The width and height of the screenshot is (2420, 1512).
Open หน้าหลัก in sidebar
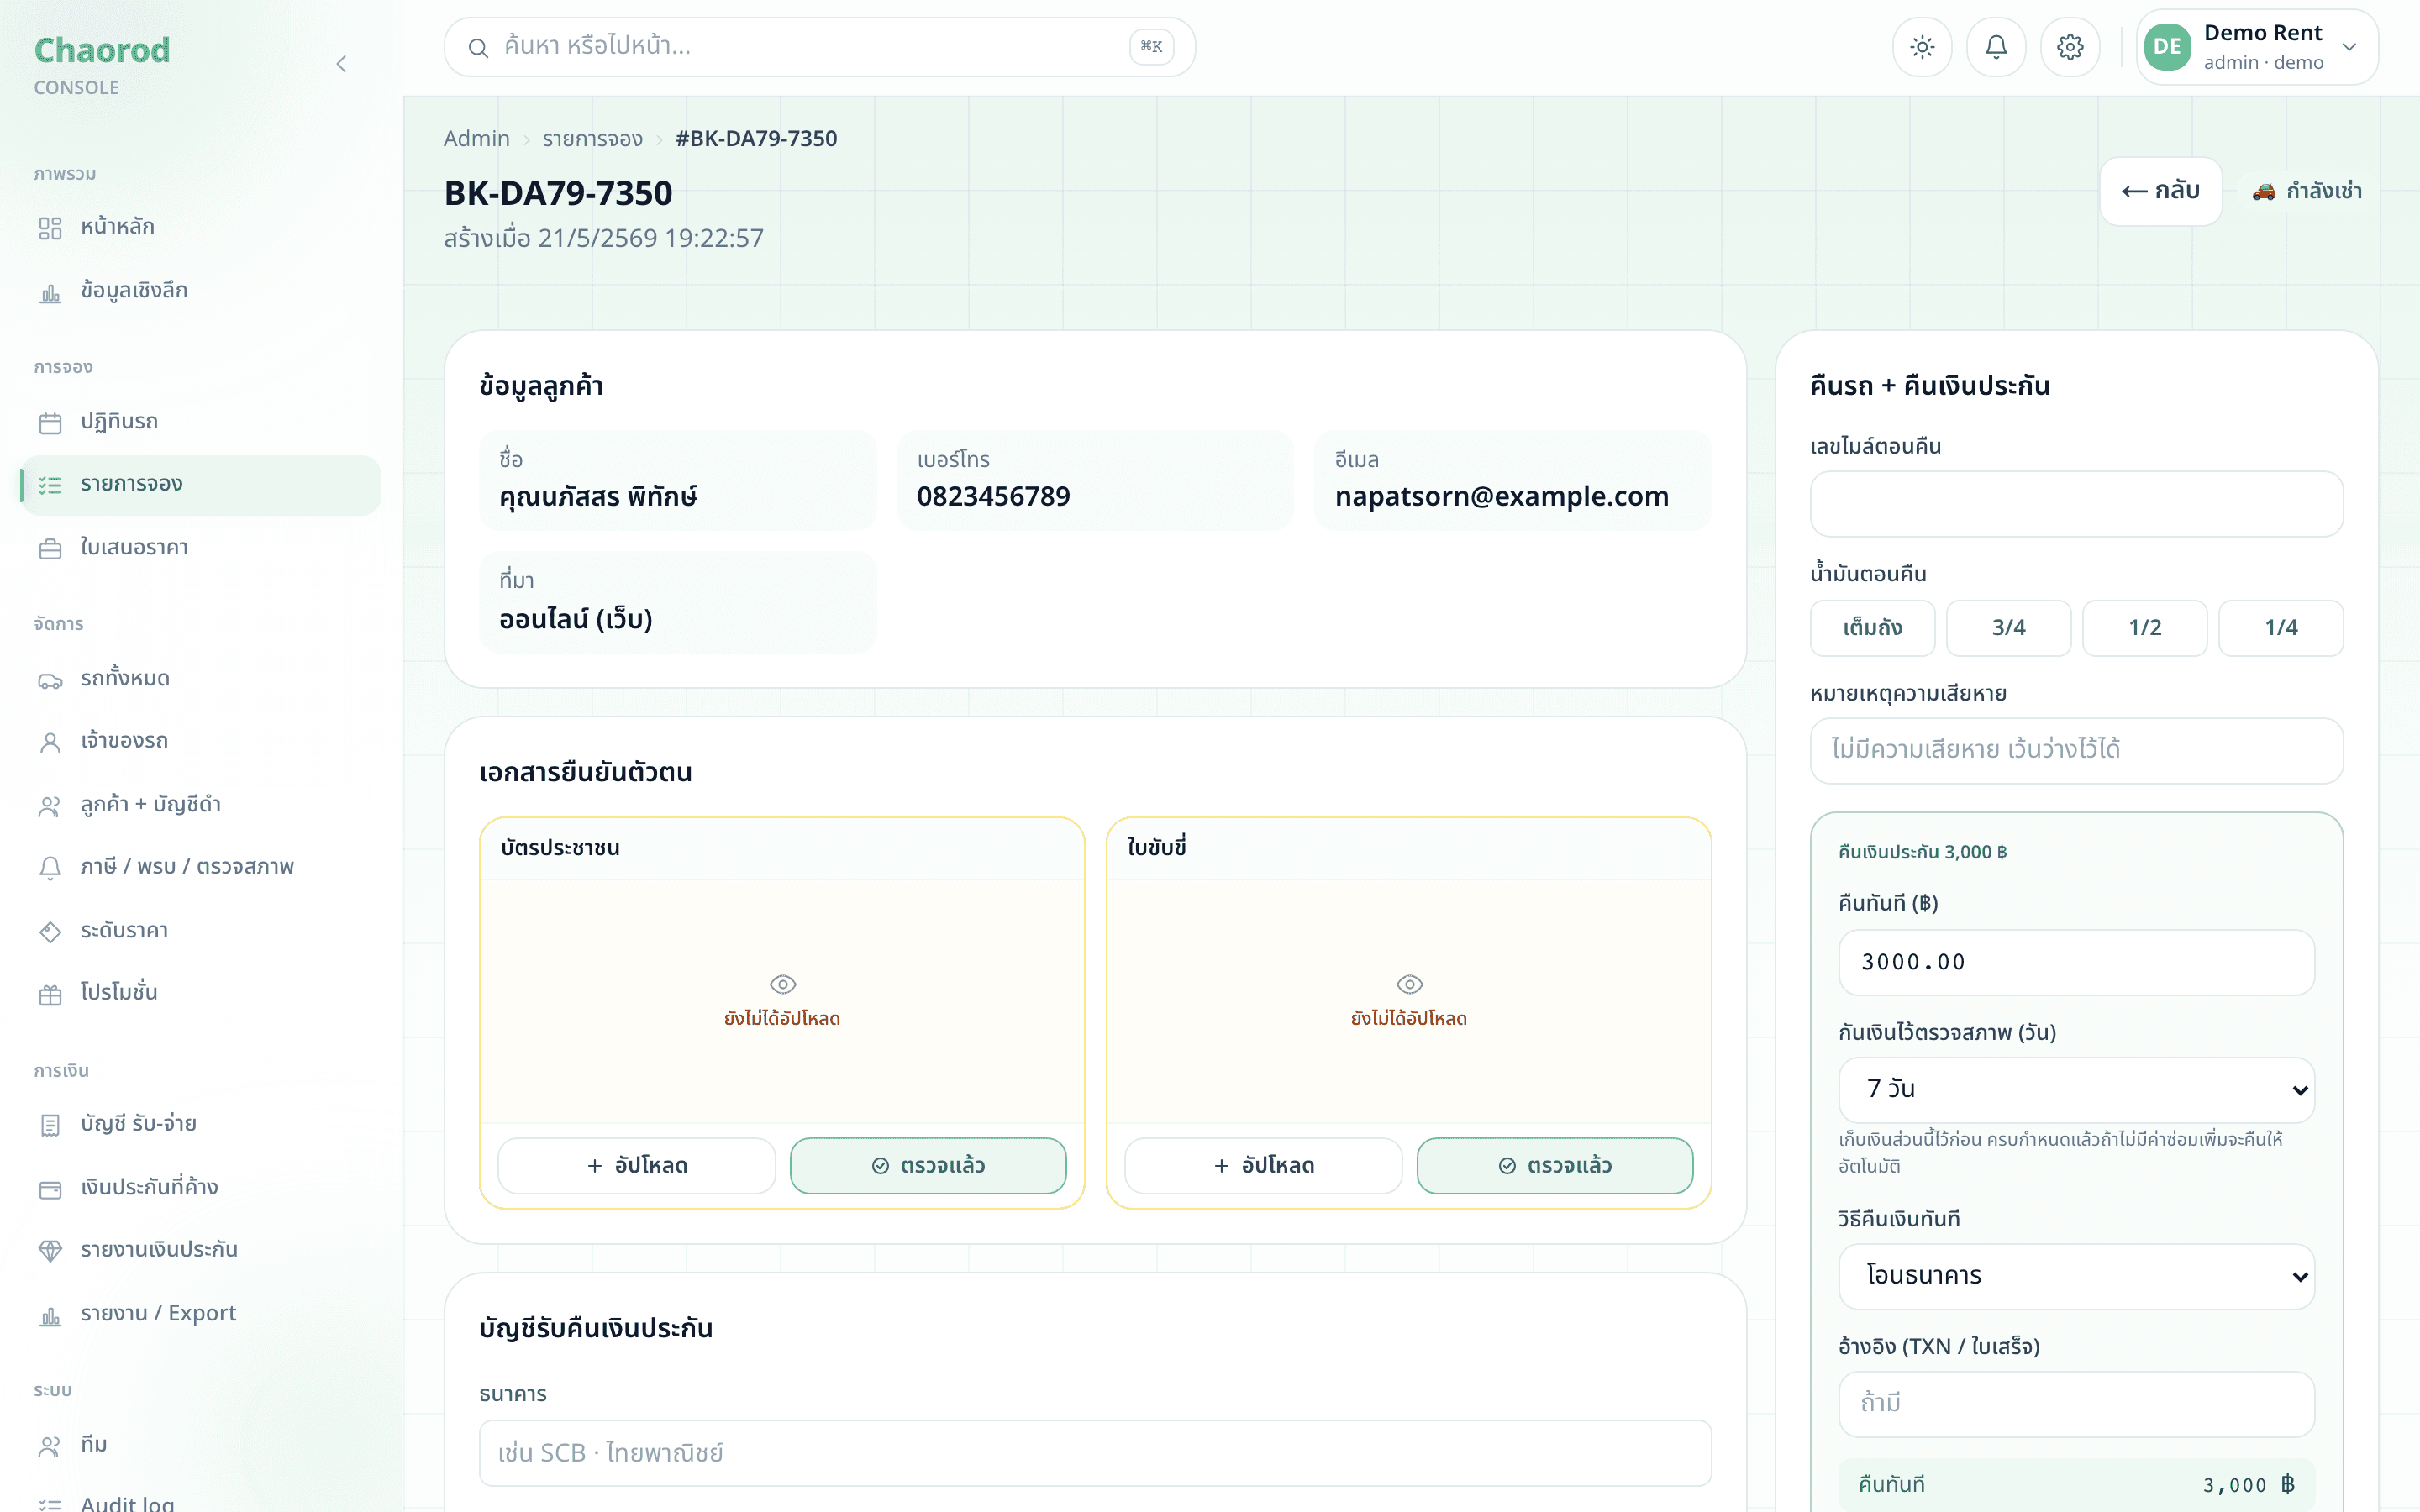click(x=200, y=228)
